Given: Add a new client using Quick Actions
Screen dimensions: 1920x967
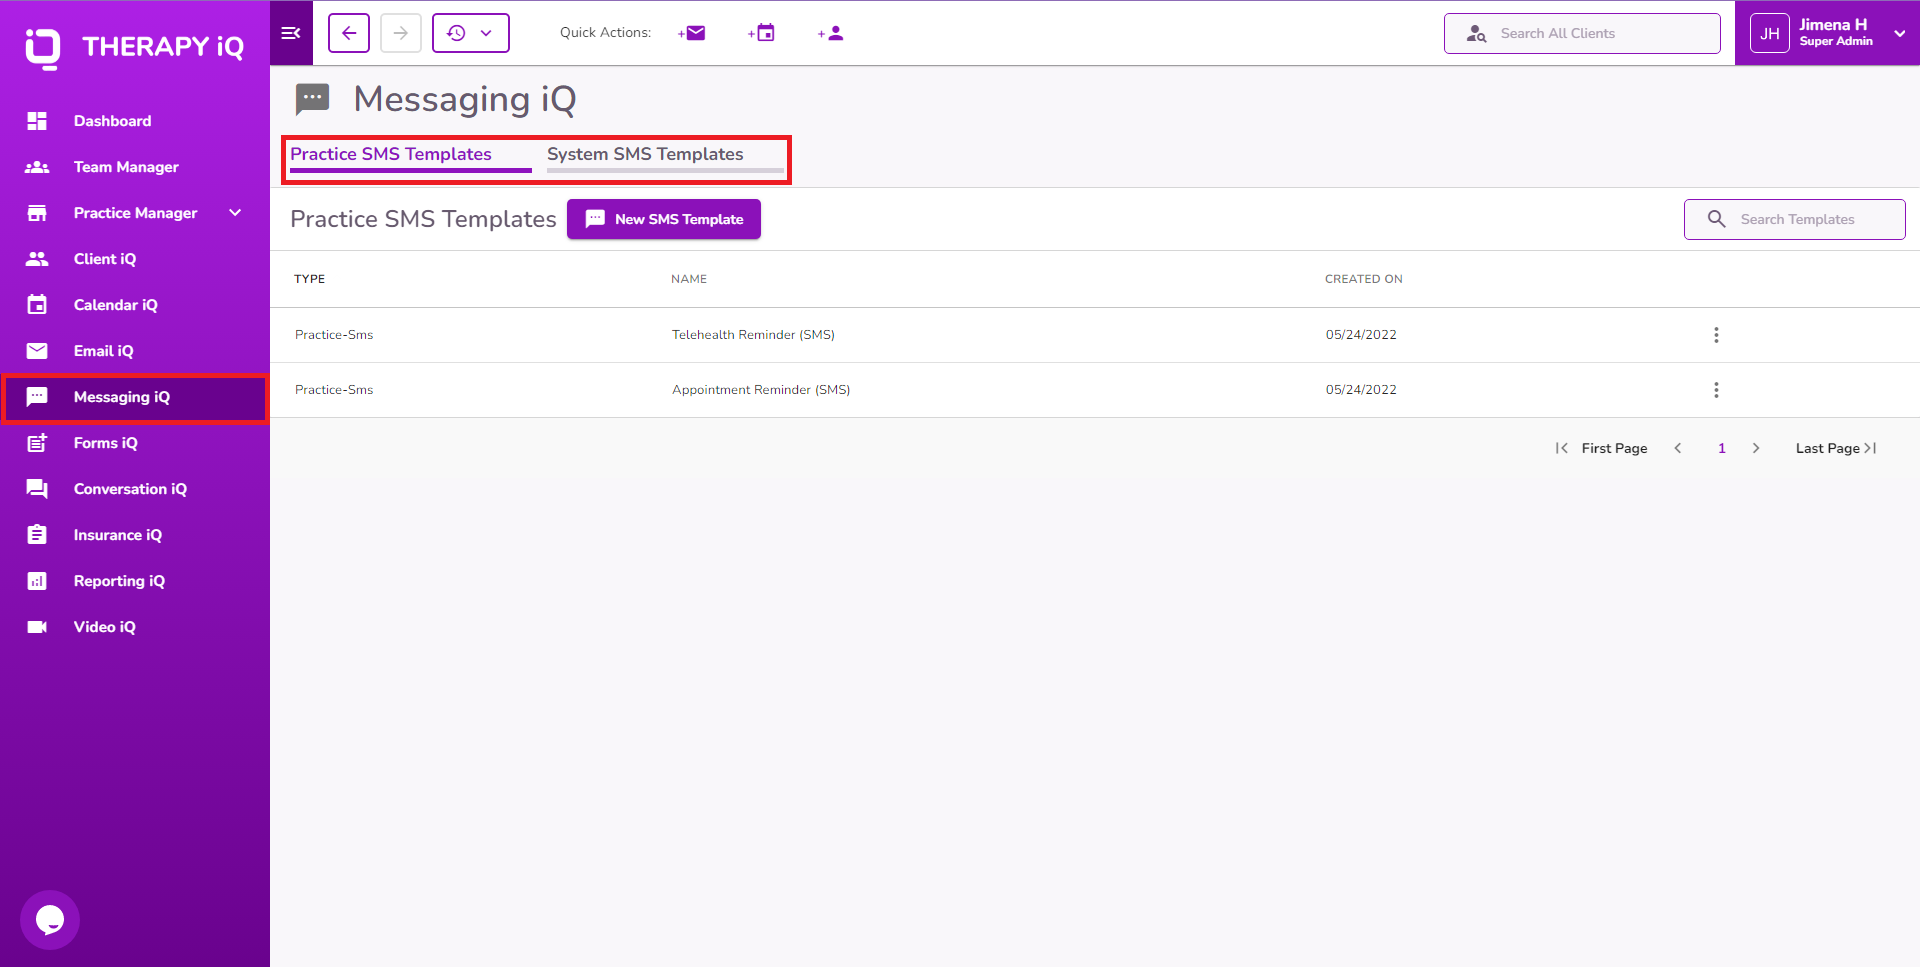Looking at the screenshot, I should pos(830,32).
